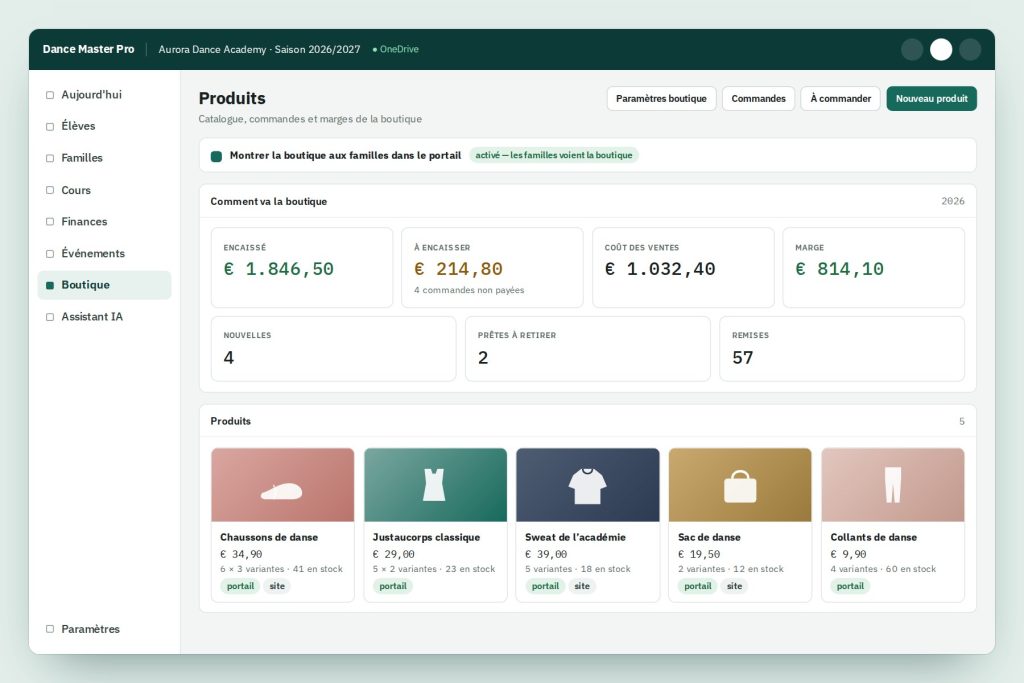Click the Commandes button

tap(758, 99)
